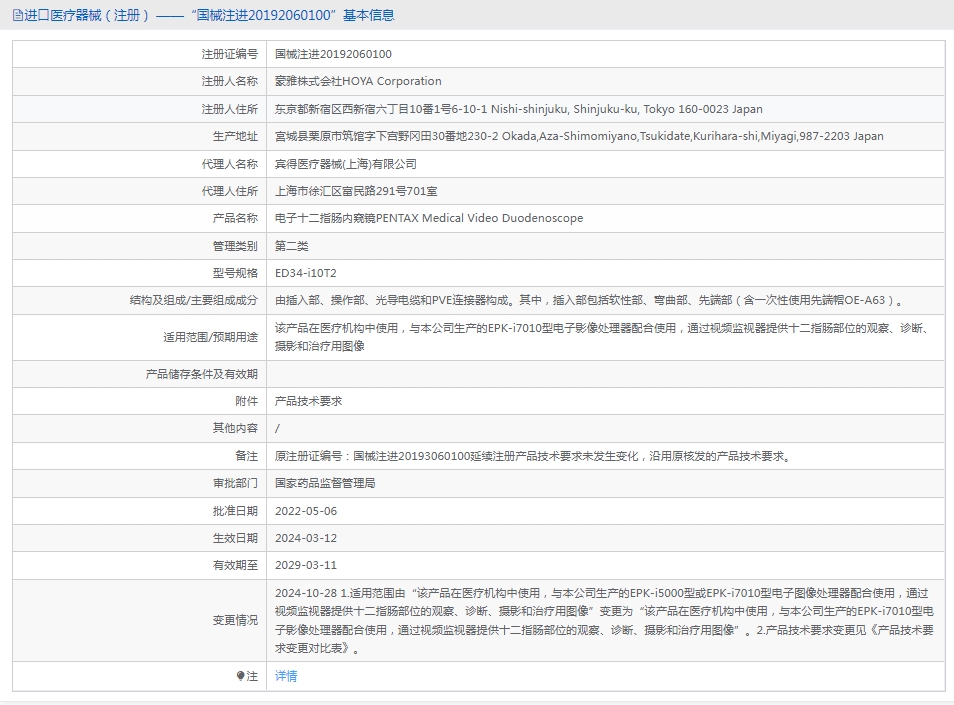
Task: Click the slash value beside 其他内容
Action: pyautogui.click(x=277, y=428)
